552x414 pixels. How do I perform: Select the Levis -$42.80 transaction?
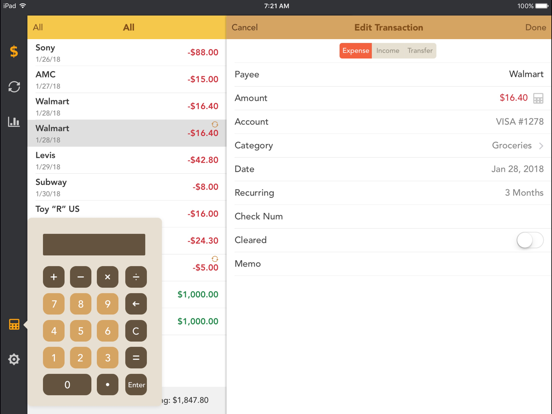(x=127, y=160)
